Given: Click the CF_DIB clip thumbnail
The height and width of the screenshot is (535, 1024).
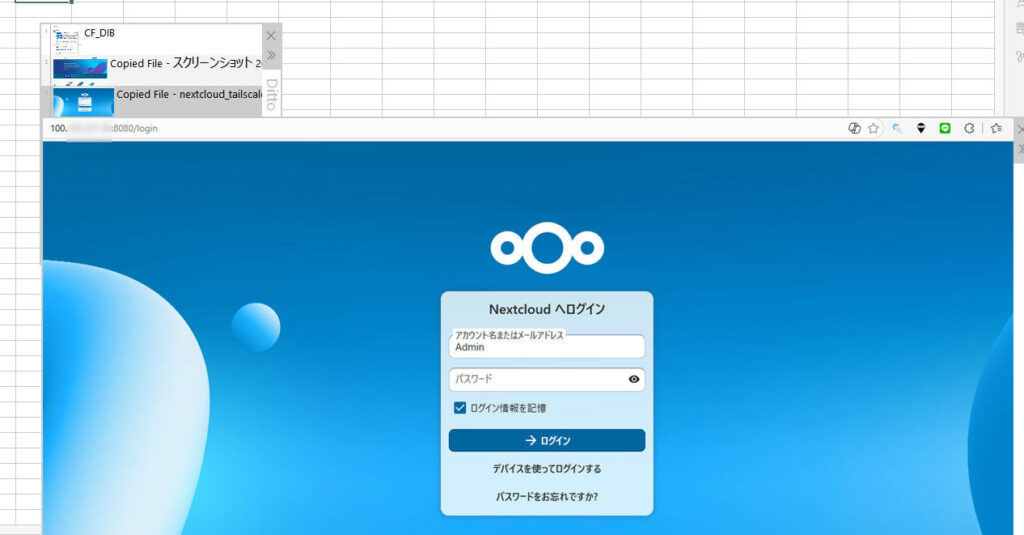Looking at the screenshot, I should (x=65, y=40).
